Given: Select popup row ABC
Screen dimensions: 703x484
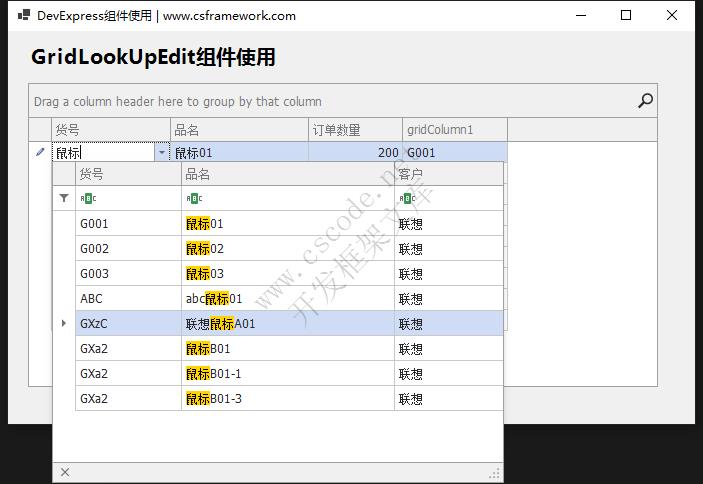Looking at the screenshot, I should (289, 298).
